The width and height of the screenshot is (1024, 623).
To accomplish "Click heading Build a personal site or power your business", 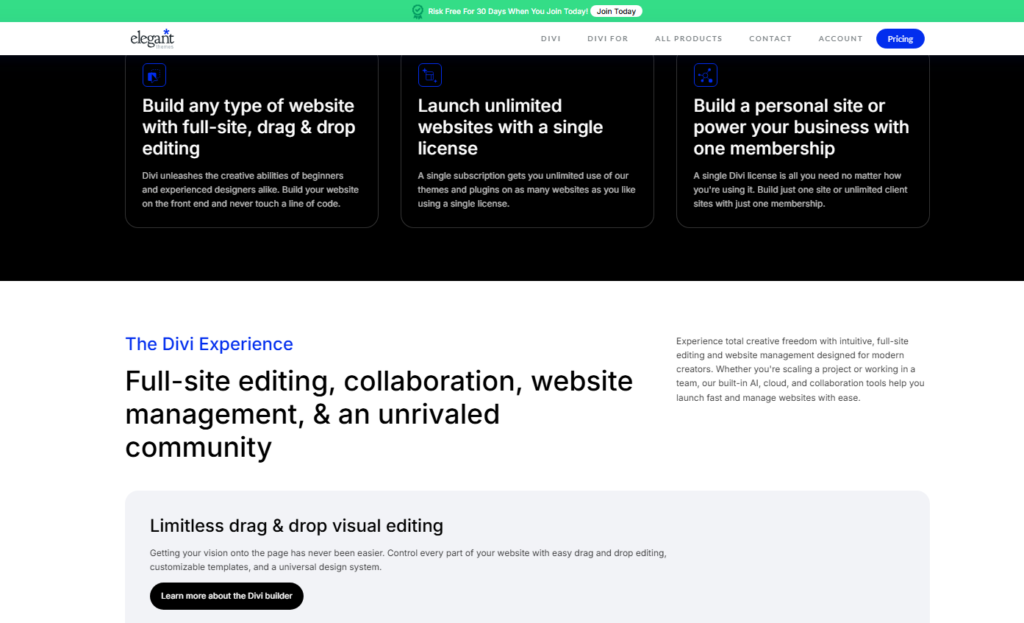I will pos(801,127).
